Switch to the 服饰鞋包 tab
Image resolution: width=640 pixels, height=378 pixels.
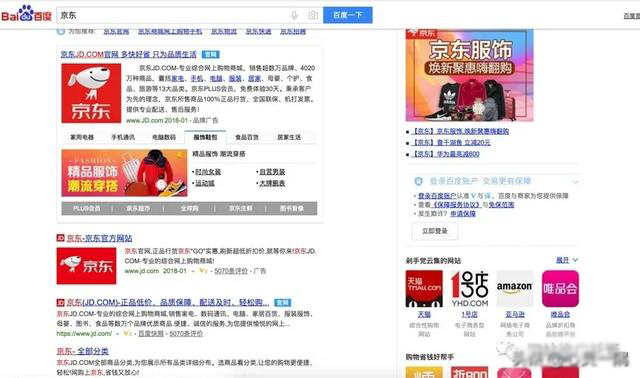point(205,137)
